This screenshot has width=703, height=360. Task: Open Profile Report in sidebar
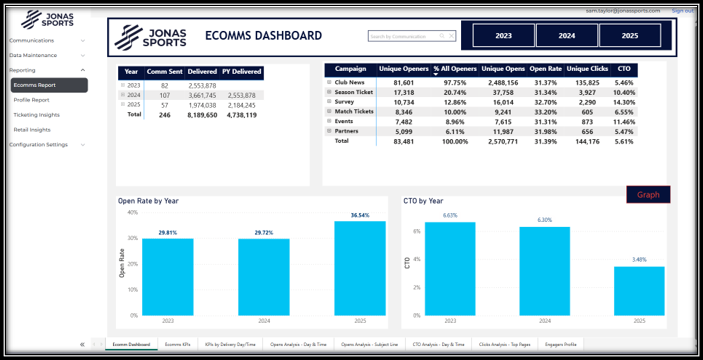[x=31, y=100]
